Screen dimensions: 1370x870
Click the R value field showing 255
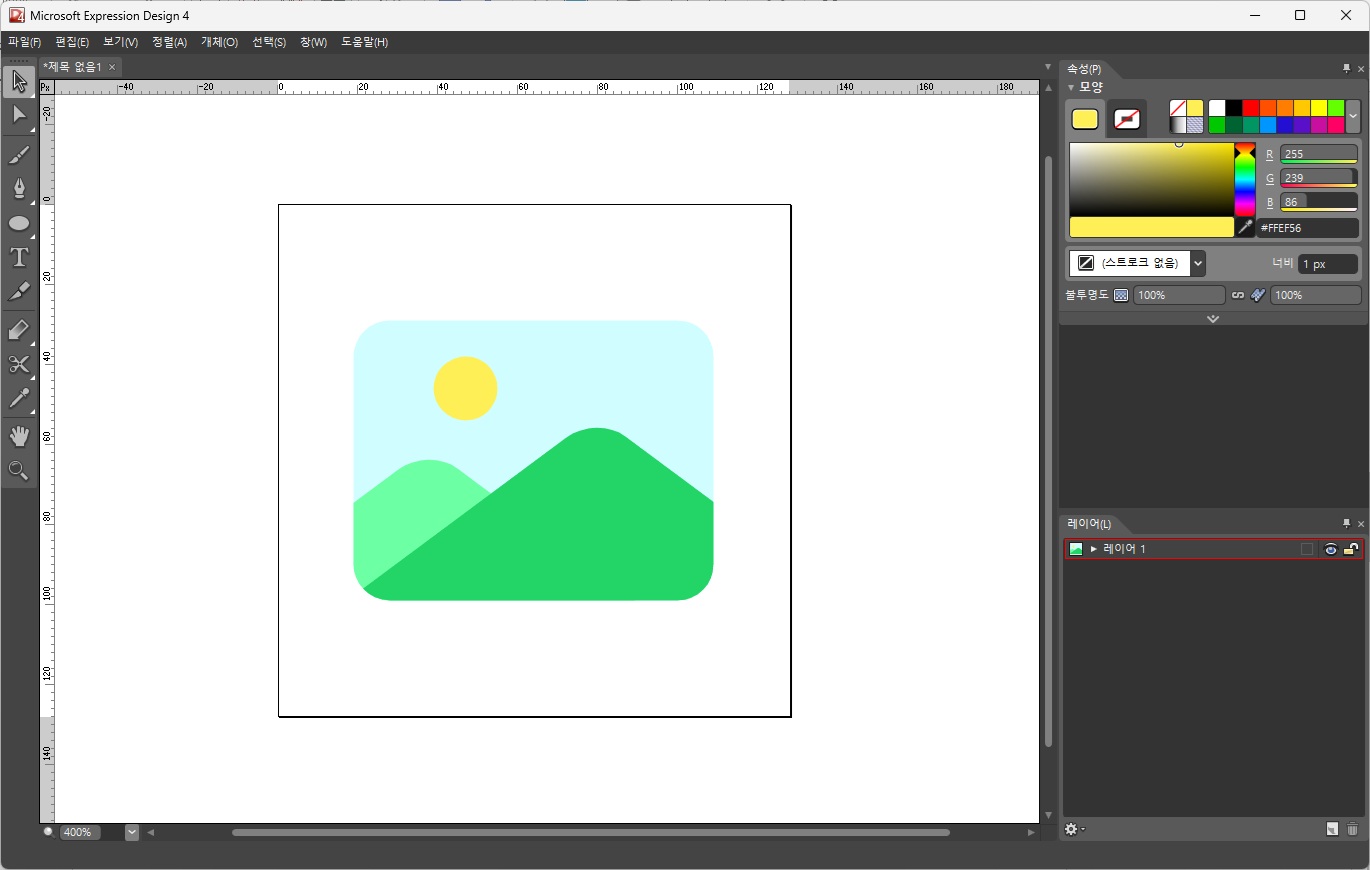coord(1318,154)
